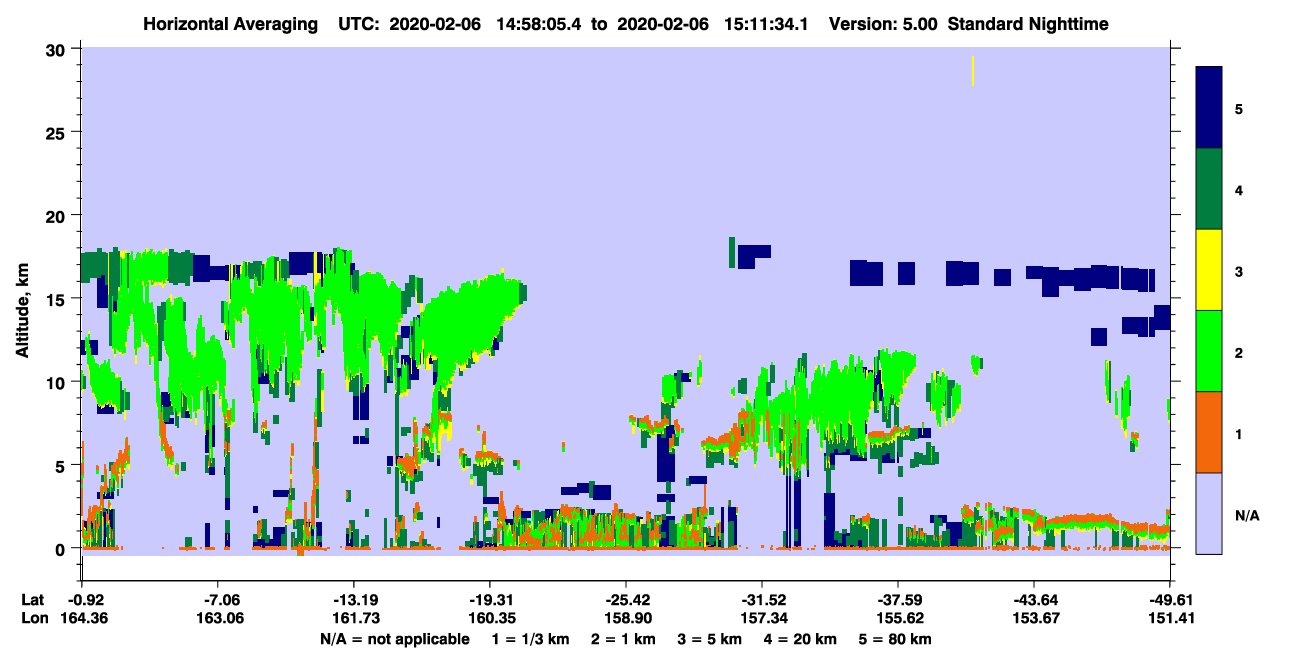Click the yellow streak near 29 km altitude

point(972,70)
